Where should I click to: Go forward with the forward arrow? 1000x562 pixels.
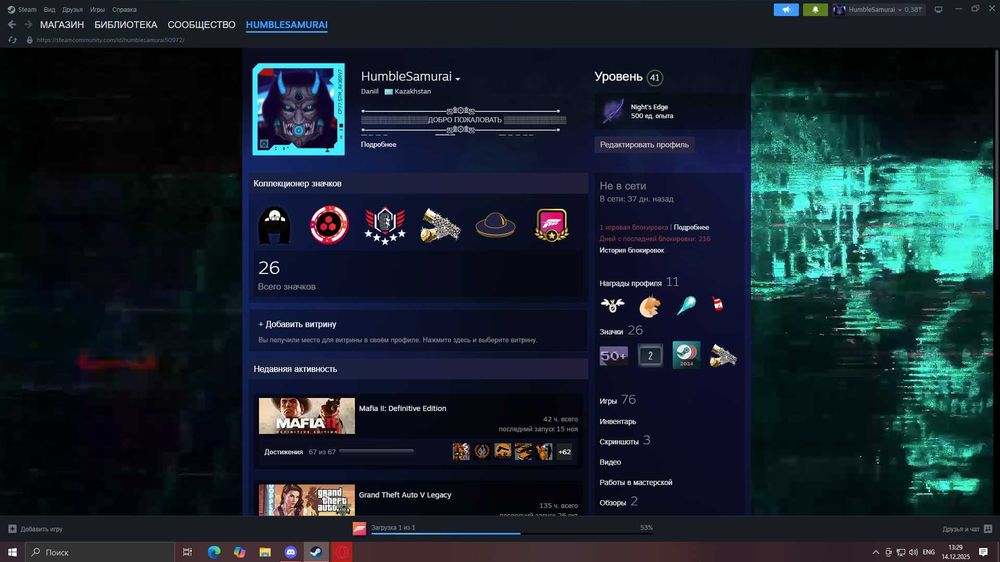(28, 24)
